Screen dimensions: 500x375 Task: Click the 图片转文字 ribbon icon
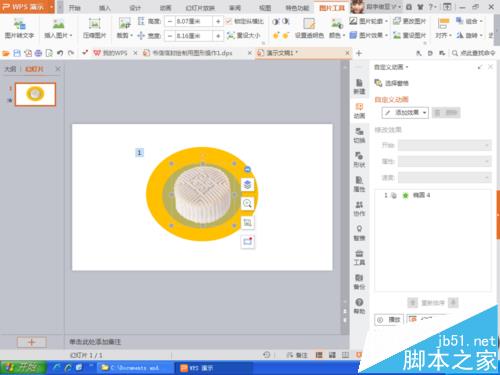(x=19, y=28)
